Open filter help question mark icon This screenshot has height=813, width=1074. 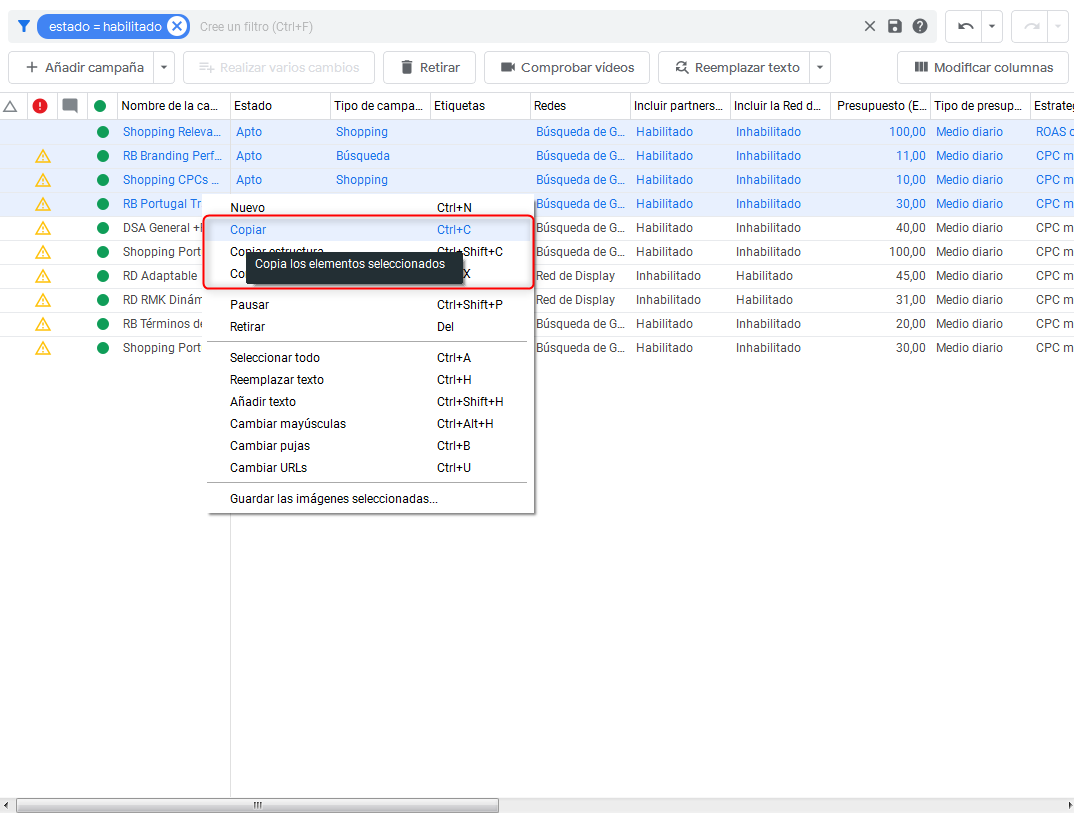pyautogui.click(x=920, y=27)
